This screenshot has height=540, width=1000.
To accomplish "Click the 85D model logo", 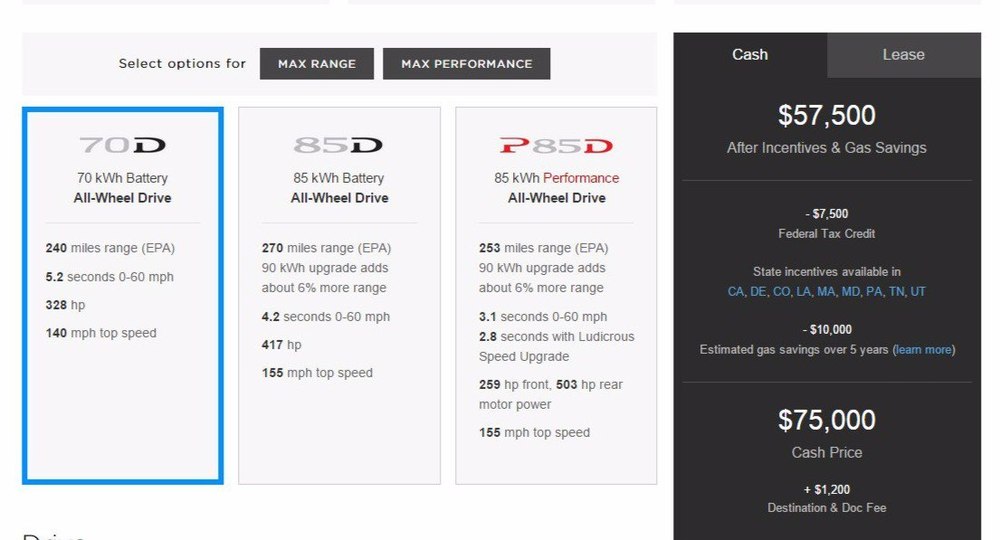I will tap(339, 146).
